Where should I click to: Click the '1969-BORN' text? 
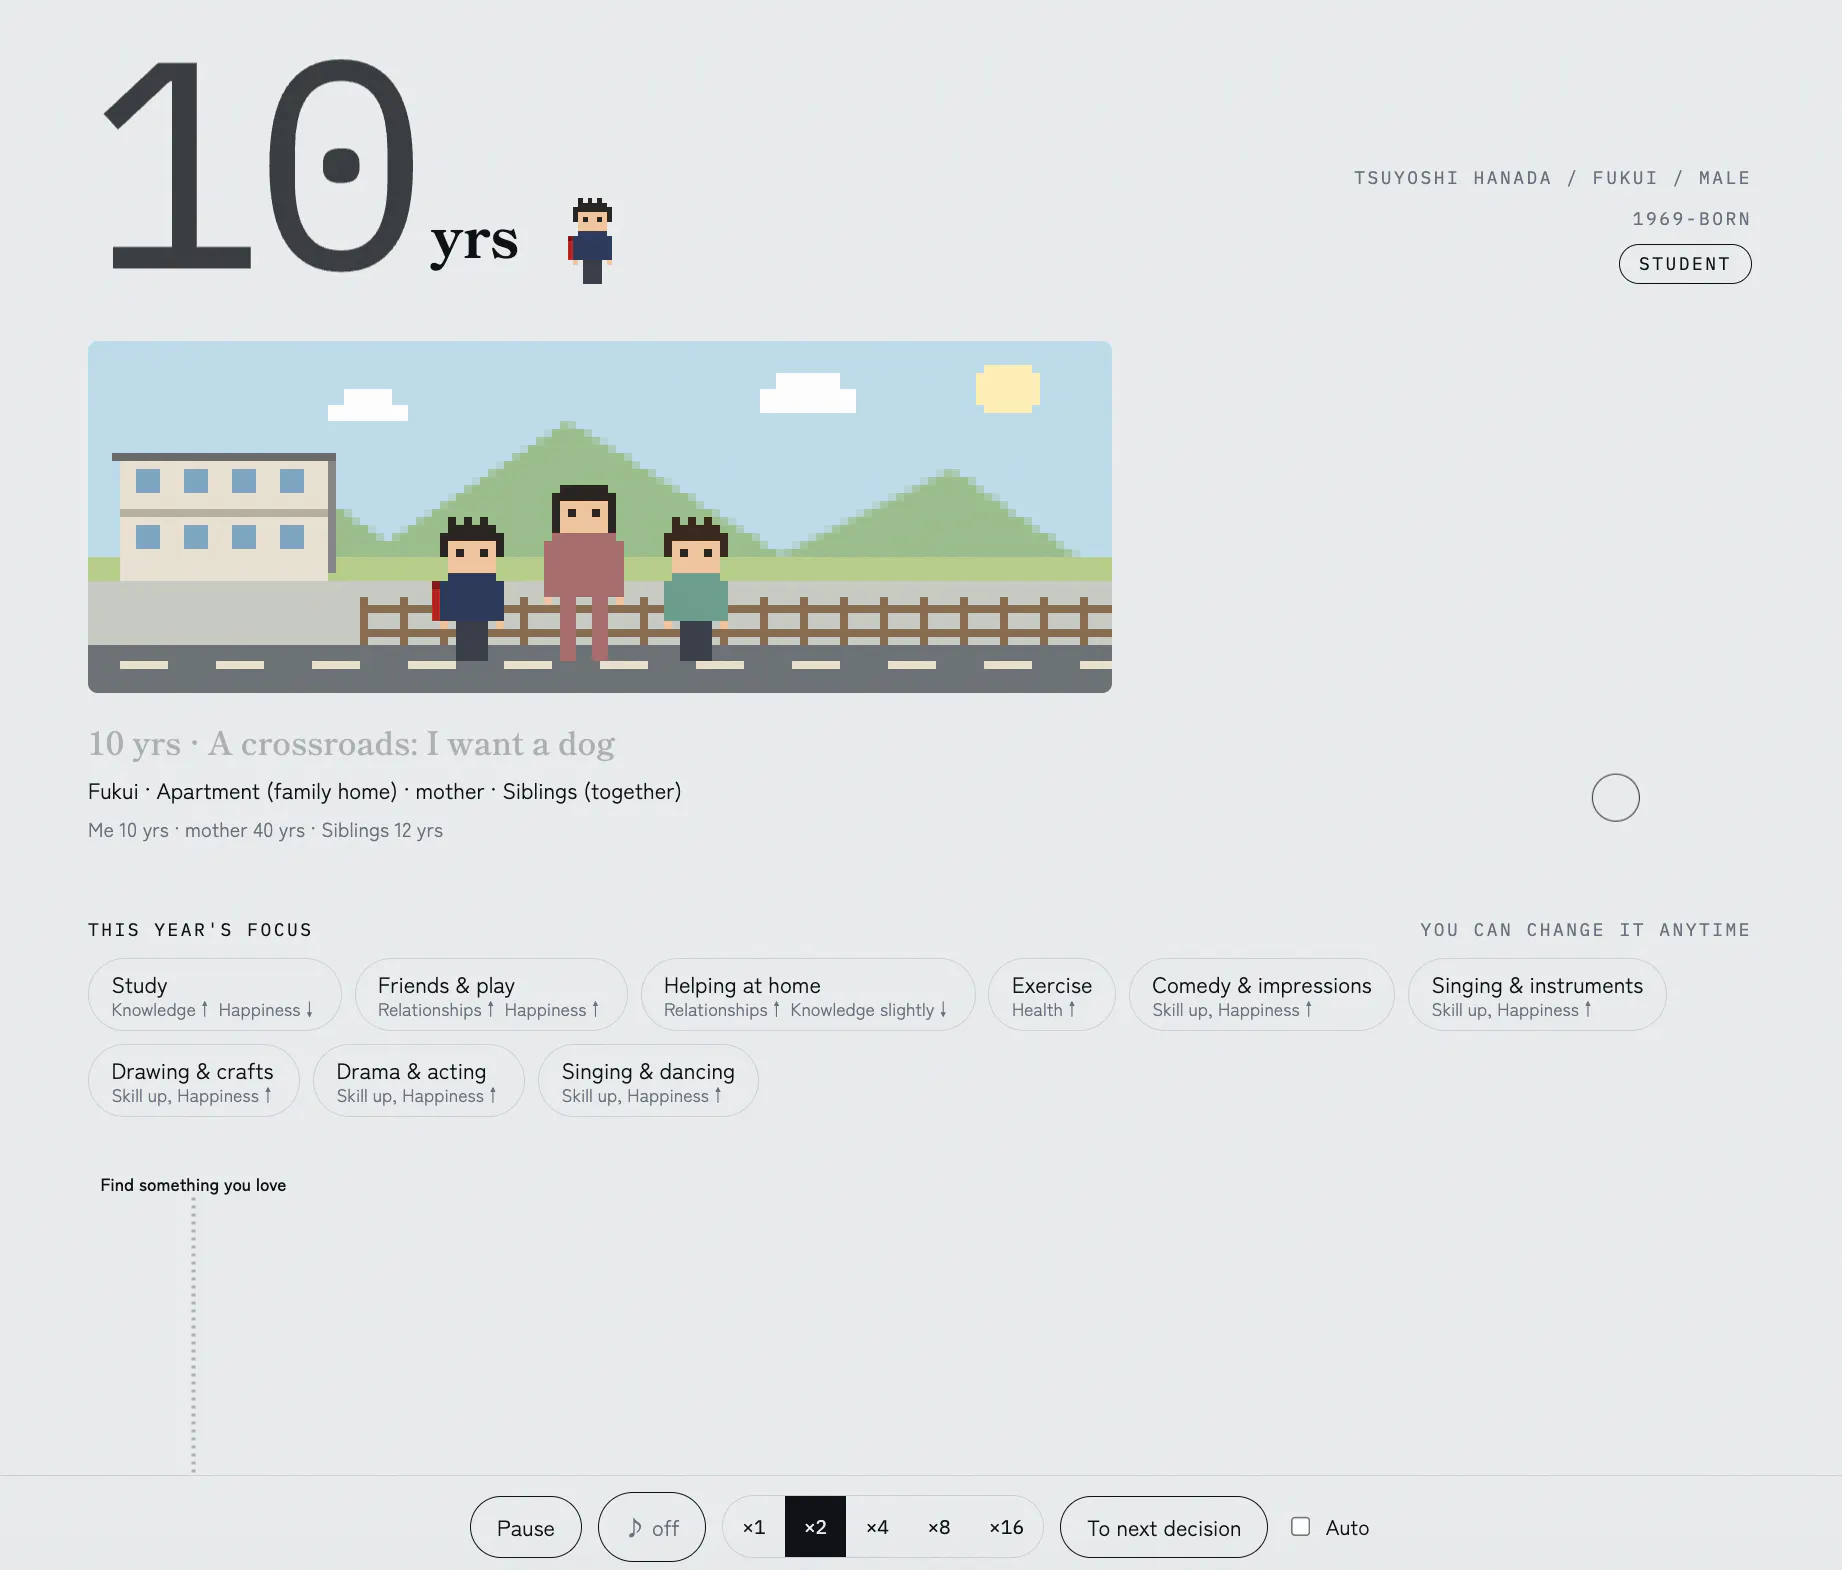pos(1691,219)
